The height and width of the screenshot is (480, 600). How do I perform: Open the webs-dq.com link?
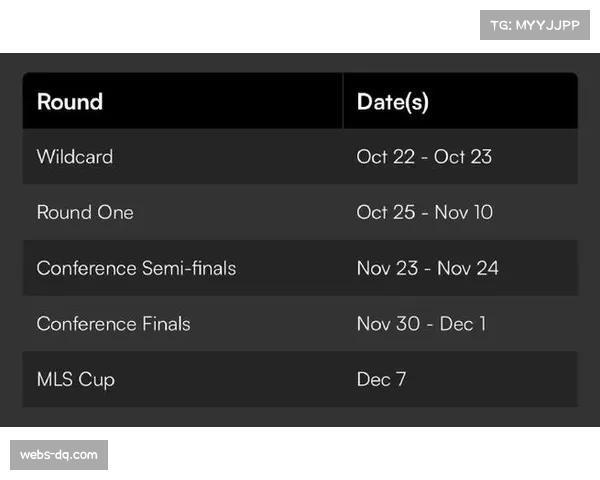59,455
